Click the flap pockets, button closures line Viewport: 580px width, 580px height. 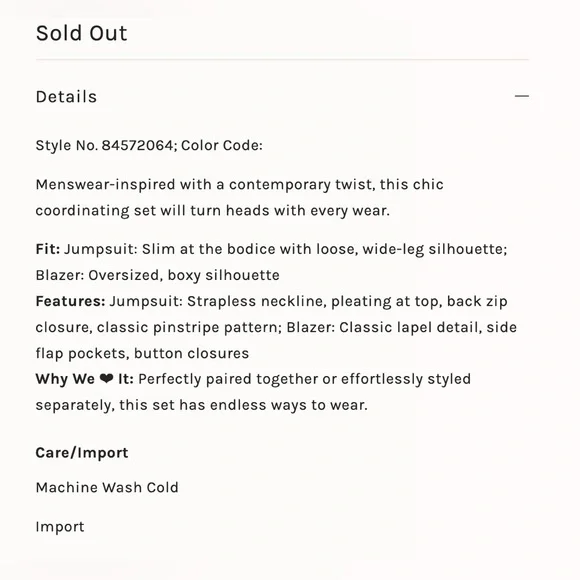(142, 353)
